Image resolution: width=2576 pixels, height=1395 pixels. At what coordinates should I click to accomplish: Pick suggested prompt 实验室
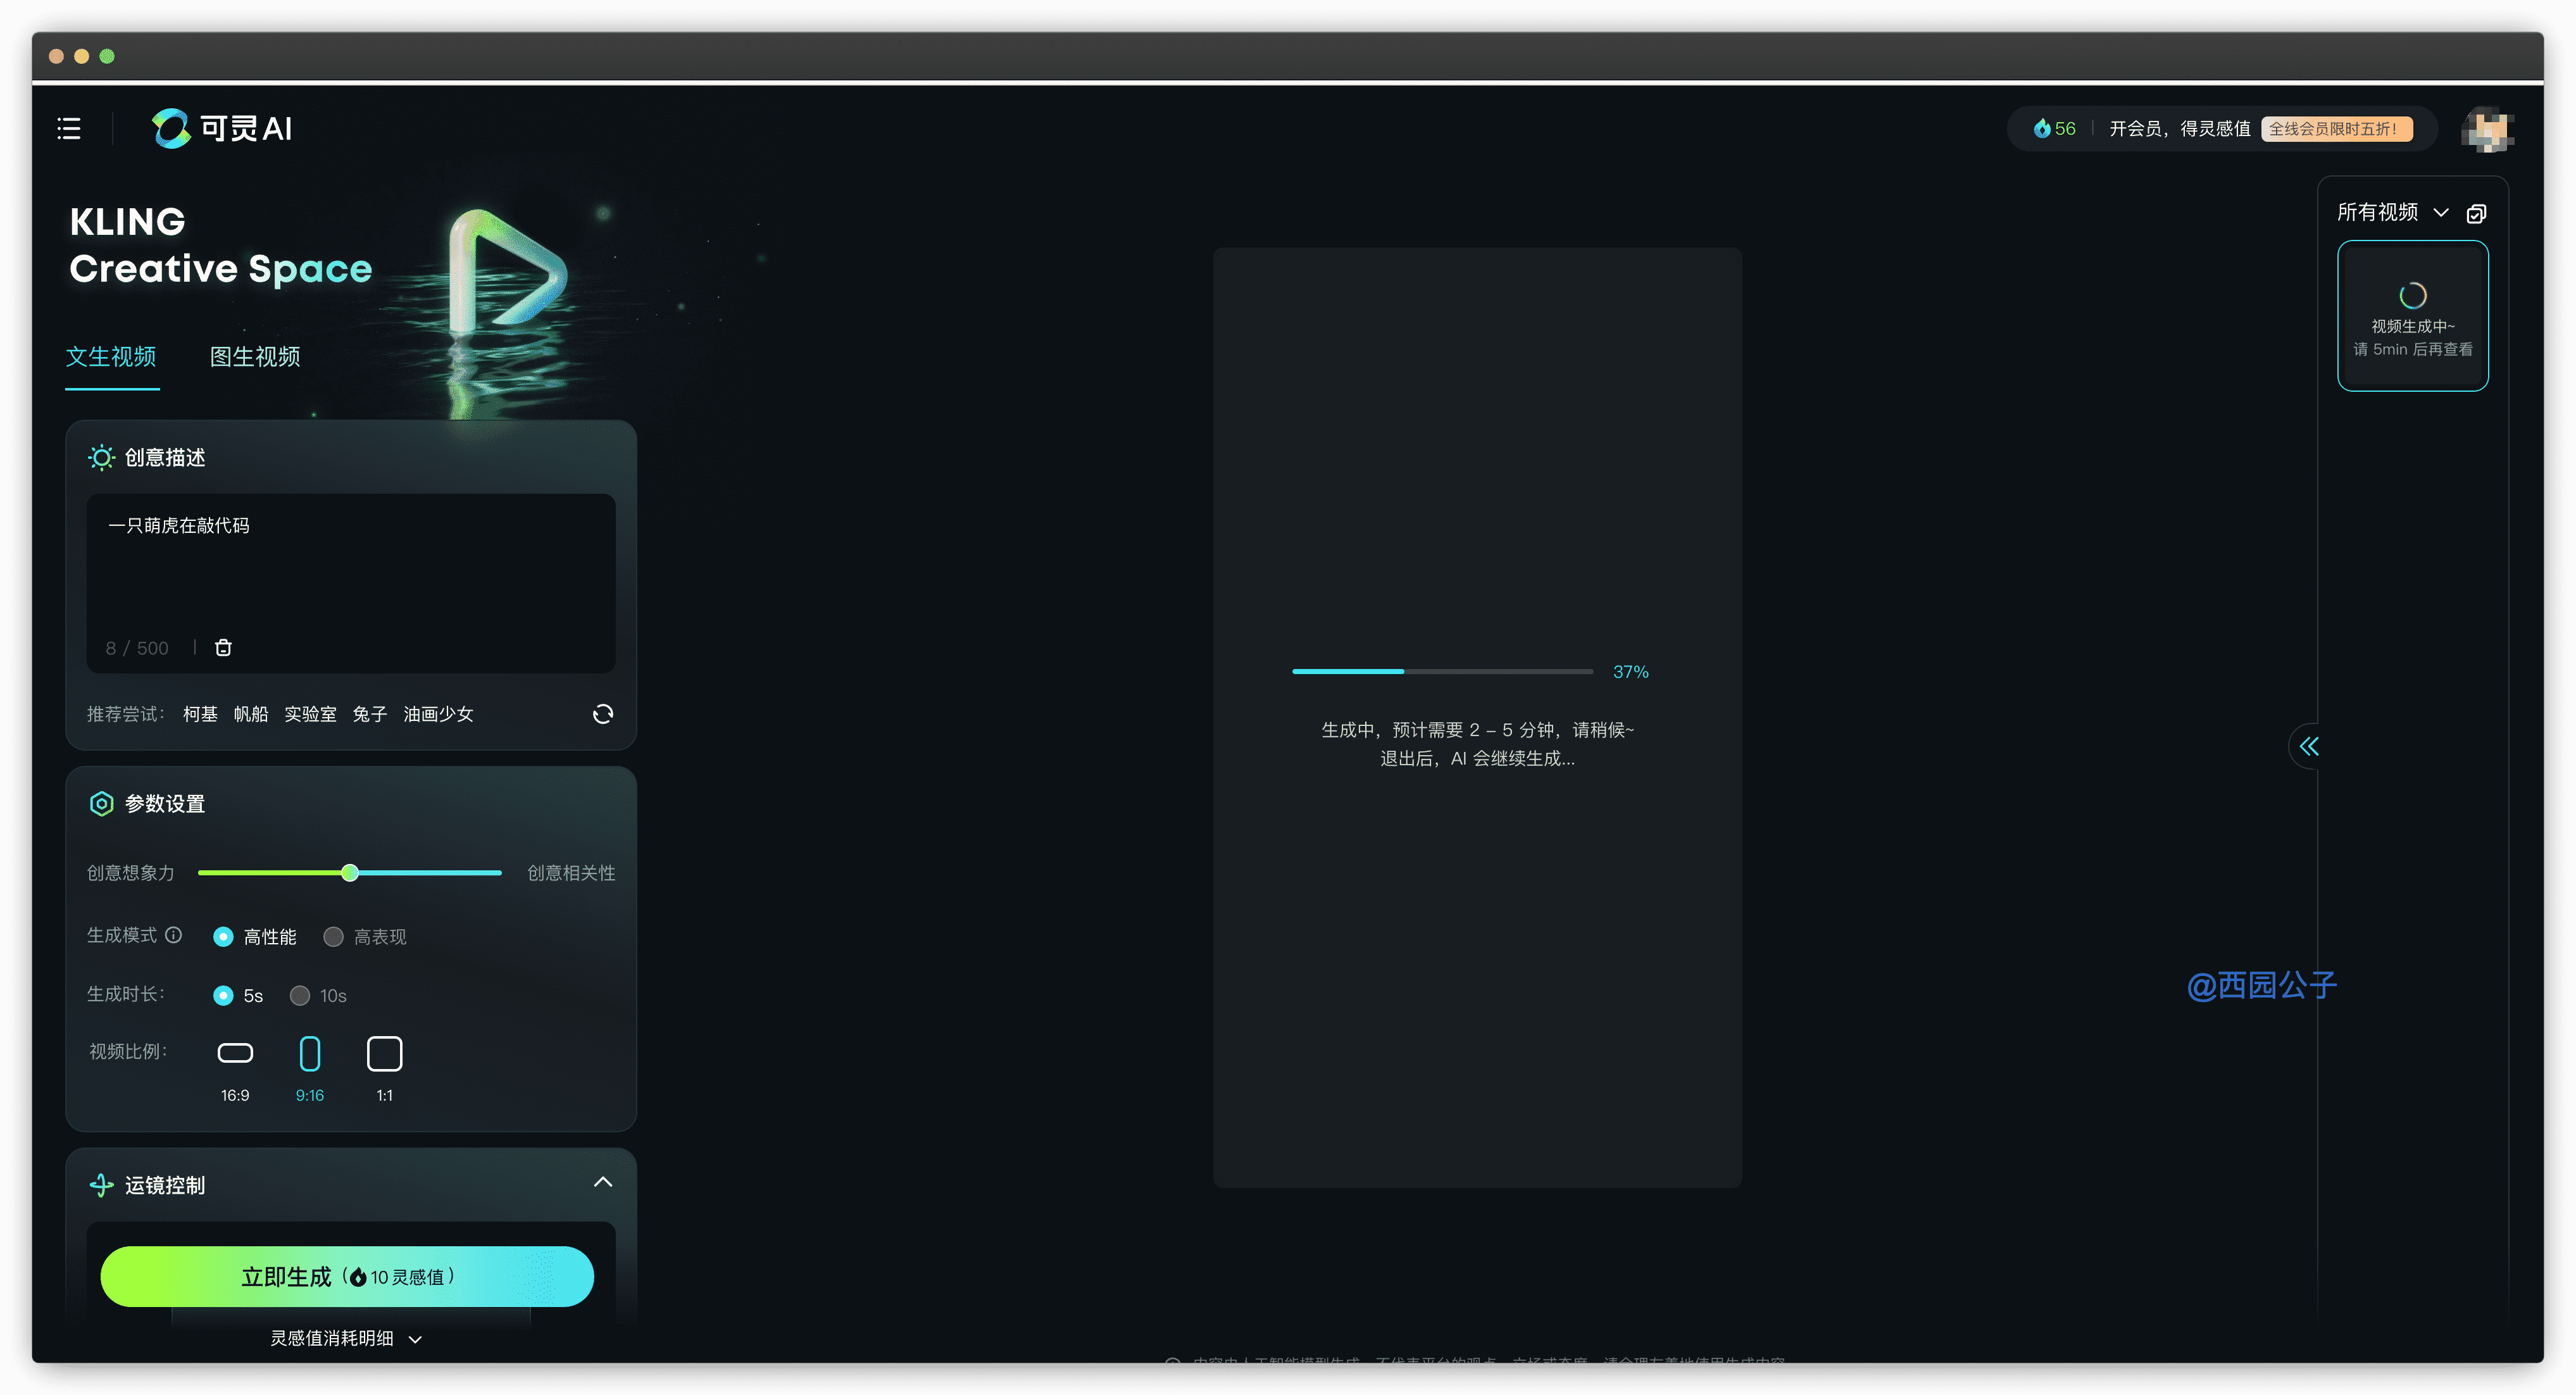[310, 713]
